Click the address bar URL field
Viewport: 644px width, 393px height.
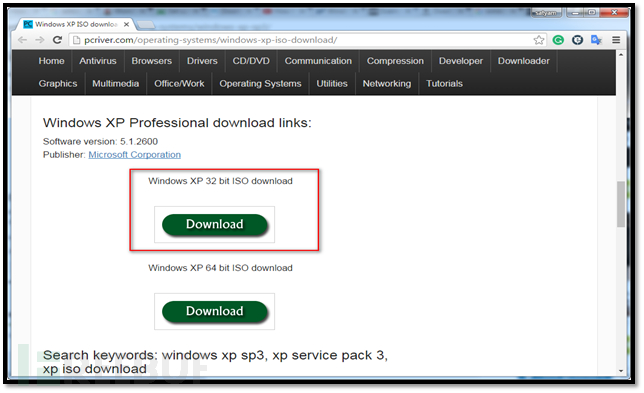click(304, 40)
